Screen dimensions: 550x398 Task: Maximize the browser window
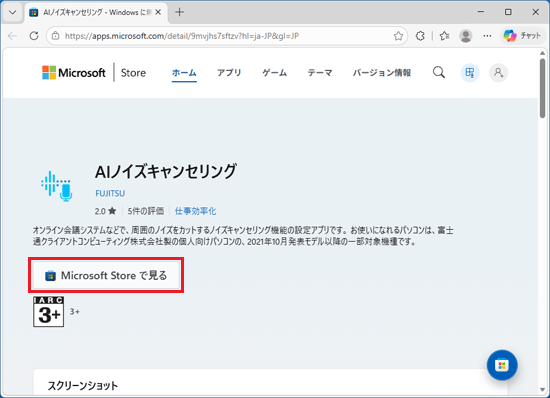point(508,12)
